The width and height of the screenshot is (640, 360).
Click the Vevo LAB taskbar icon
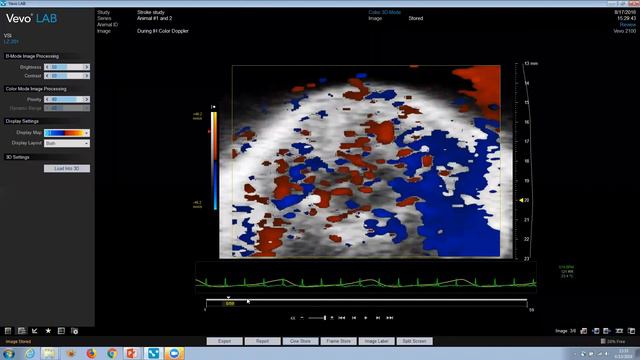click(x=153, y=353)
